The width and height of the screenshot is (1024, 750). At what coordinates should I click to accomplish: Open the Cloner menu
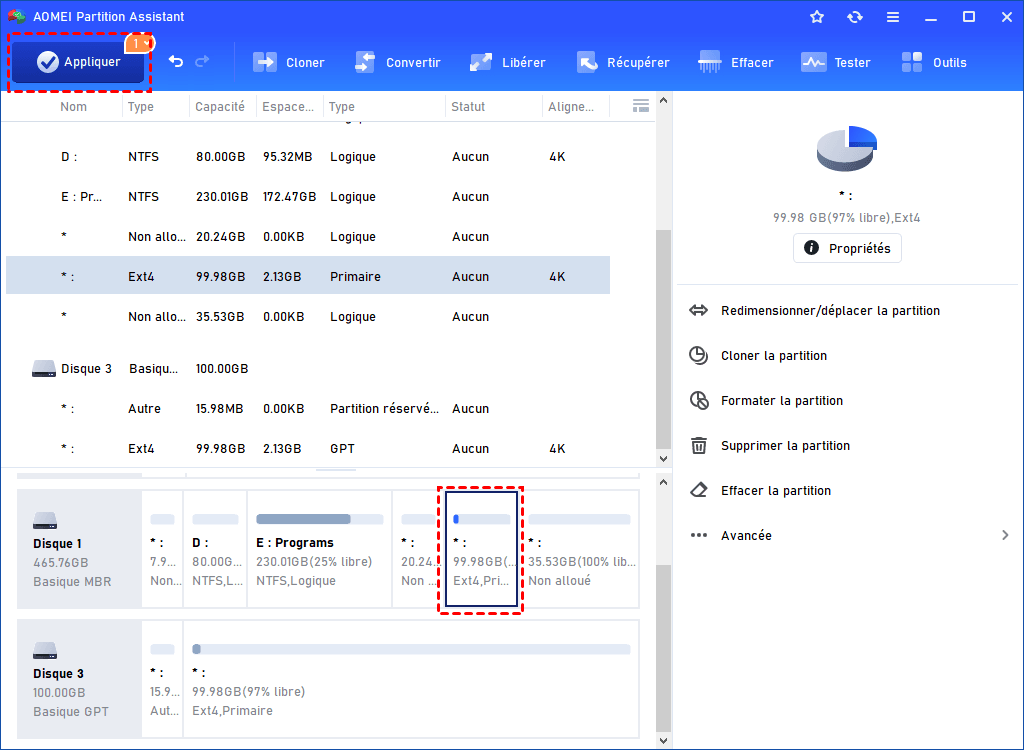289,63
